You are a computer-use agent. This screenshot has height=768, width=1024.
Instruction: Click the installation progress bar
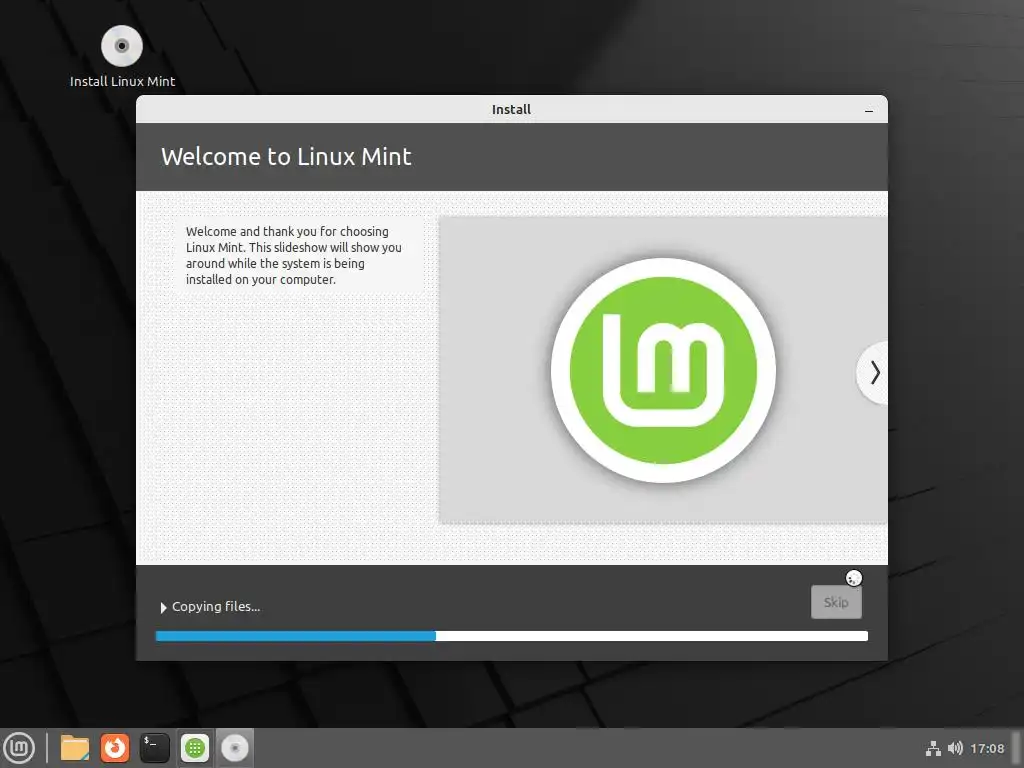(511, 636)
